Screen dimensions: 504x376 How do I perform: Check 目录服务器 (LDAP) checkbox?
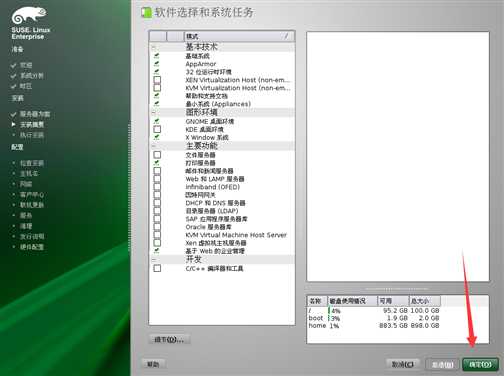(157, 211)
